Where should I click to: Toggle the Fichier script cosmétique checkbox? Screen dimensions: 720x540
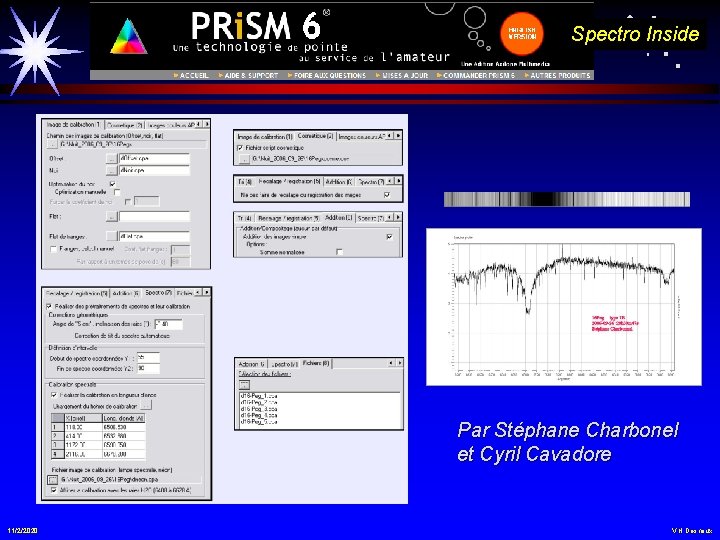240,148
